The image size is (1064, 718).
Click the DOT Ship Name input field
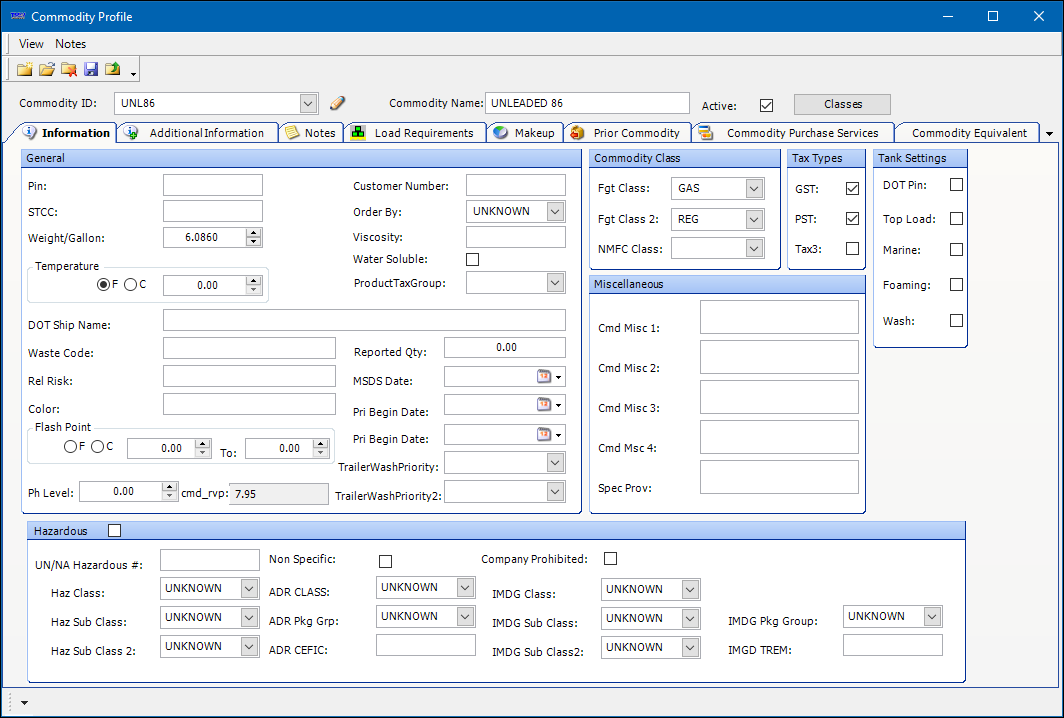tap(364, 320)
